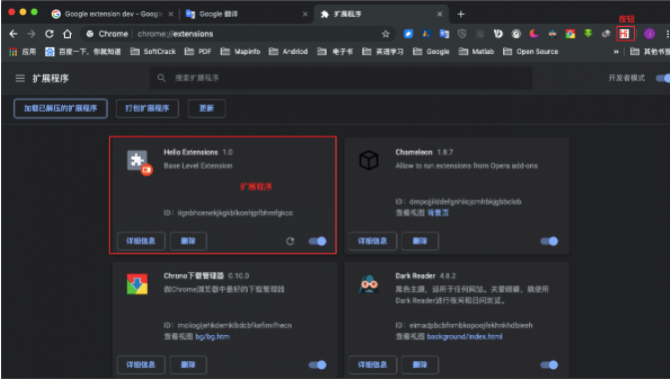
Task: Close the Google extension dev tab
Action: coord(171,14)
